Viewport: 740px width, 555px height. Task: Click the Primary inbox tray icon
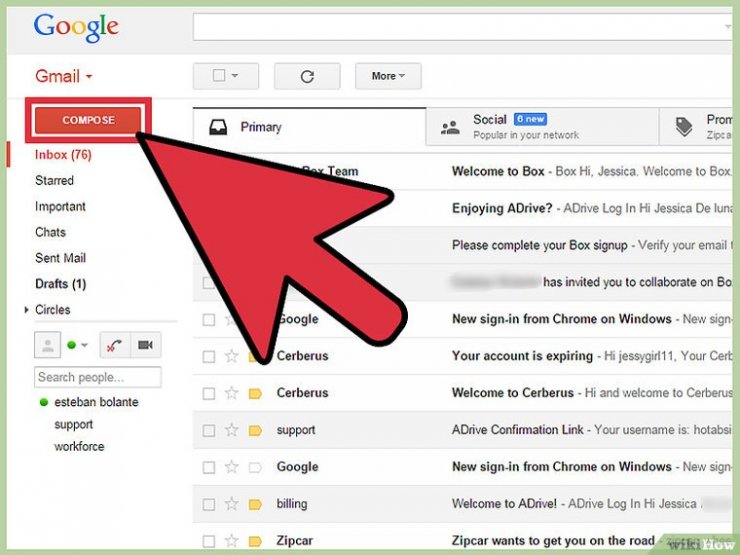tap(218, 127)
